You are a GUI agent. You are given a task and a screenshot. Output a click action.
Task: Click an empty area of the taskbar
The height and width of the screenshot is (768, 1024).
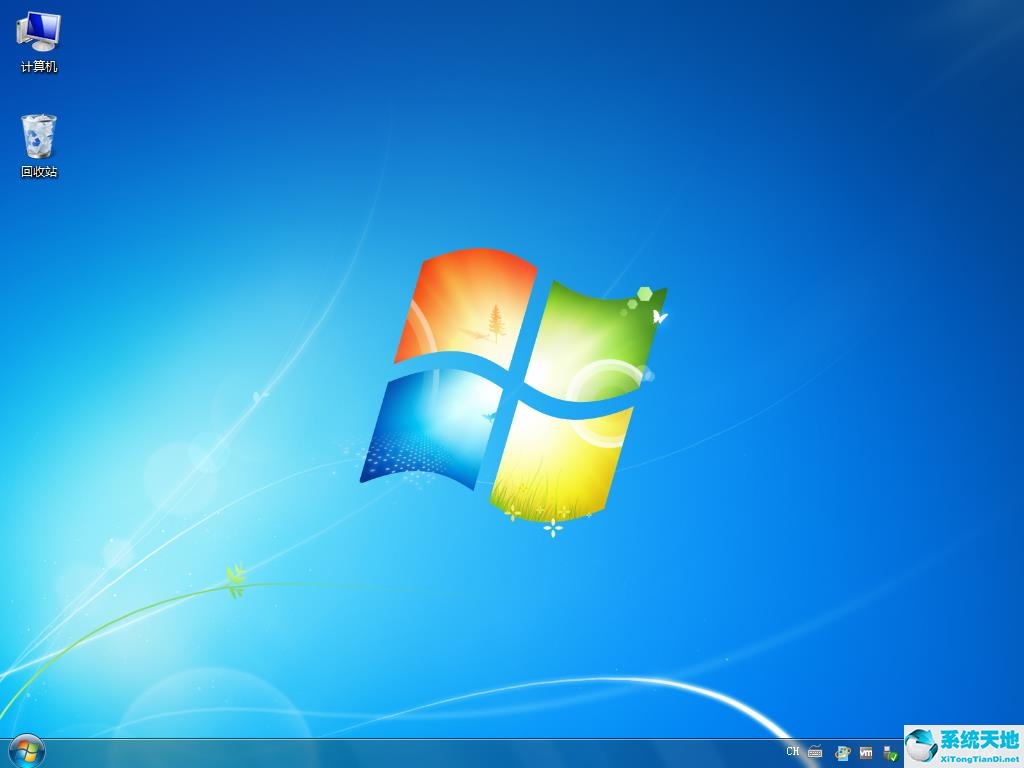(x=400, y=753)
